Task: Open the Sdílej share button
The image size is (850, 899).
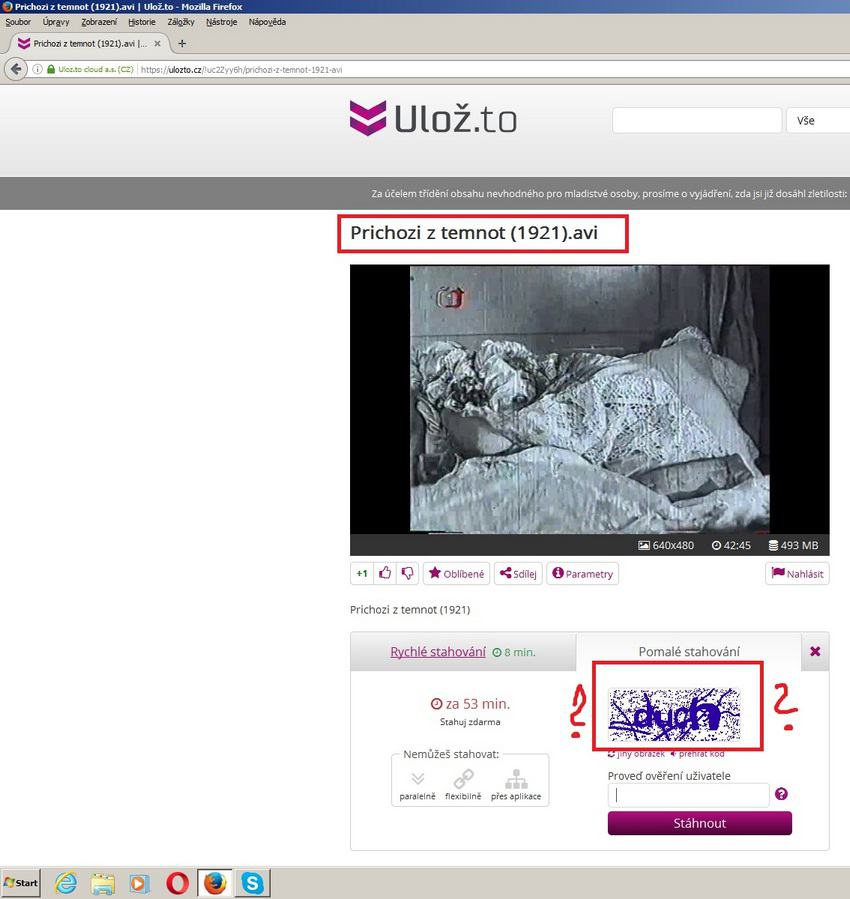Action: click(518, 573)
